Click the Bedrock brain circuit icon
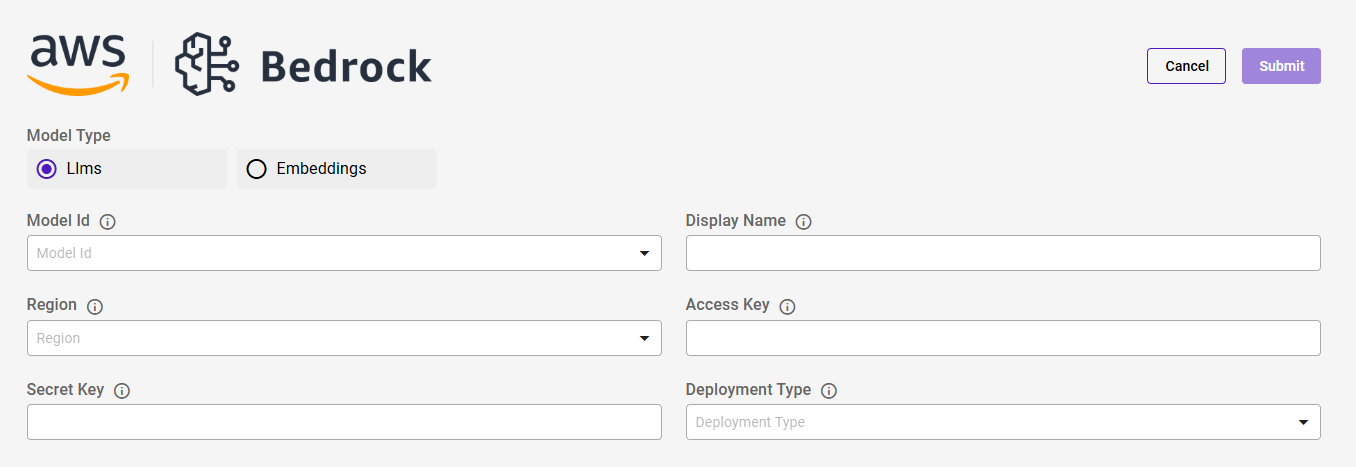 (206, 64)
